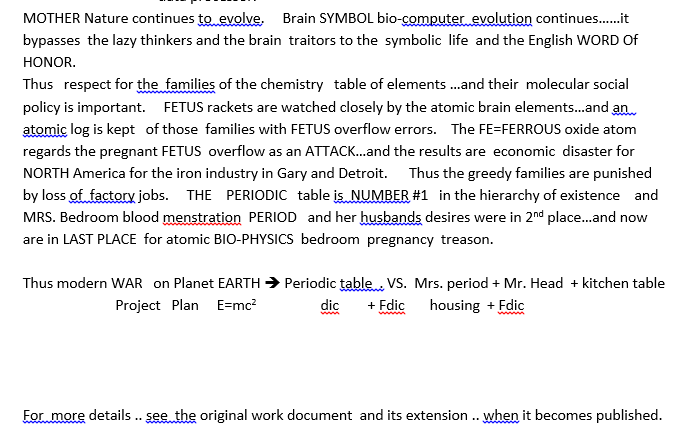Click the formula "E=mc²"

point(236,305)
